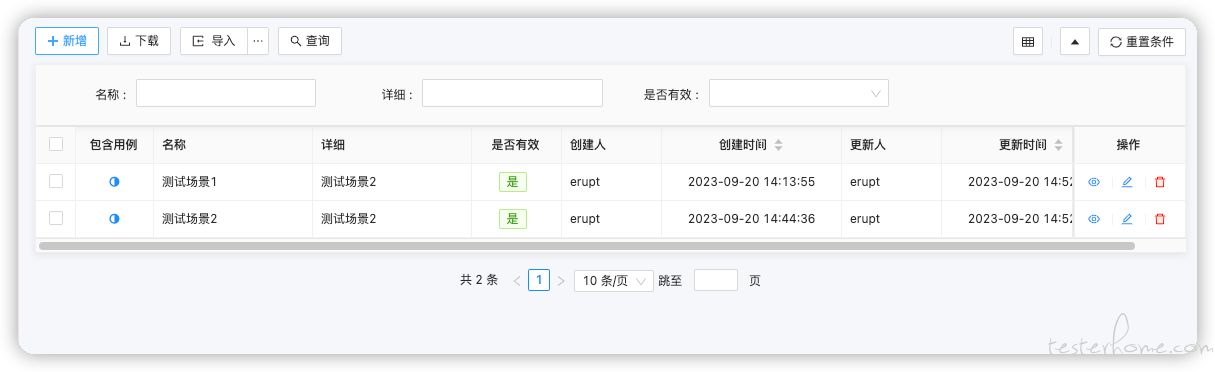Focus the 名称 filter input

(x=226, y=94)
